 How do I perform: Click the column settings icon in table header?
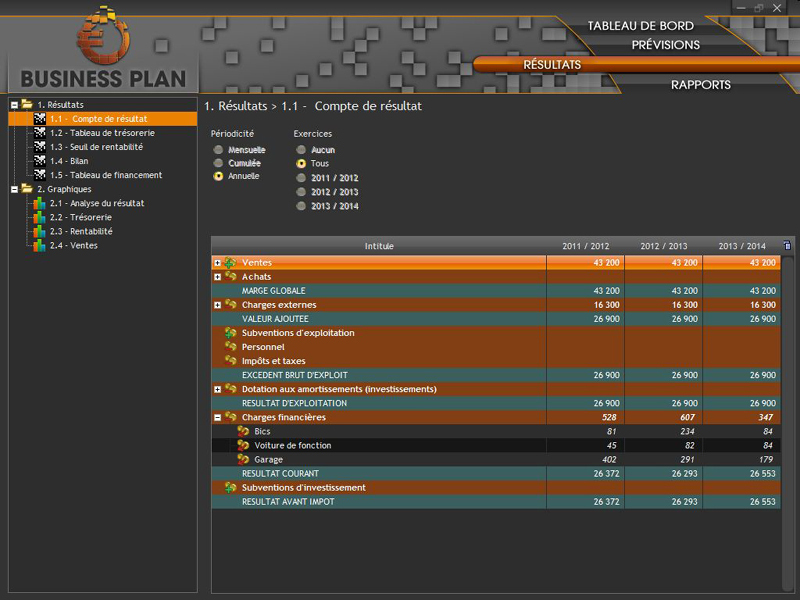[x=787, y=245]
